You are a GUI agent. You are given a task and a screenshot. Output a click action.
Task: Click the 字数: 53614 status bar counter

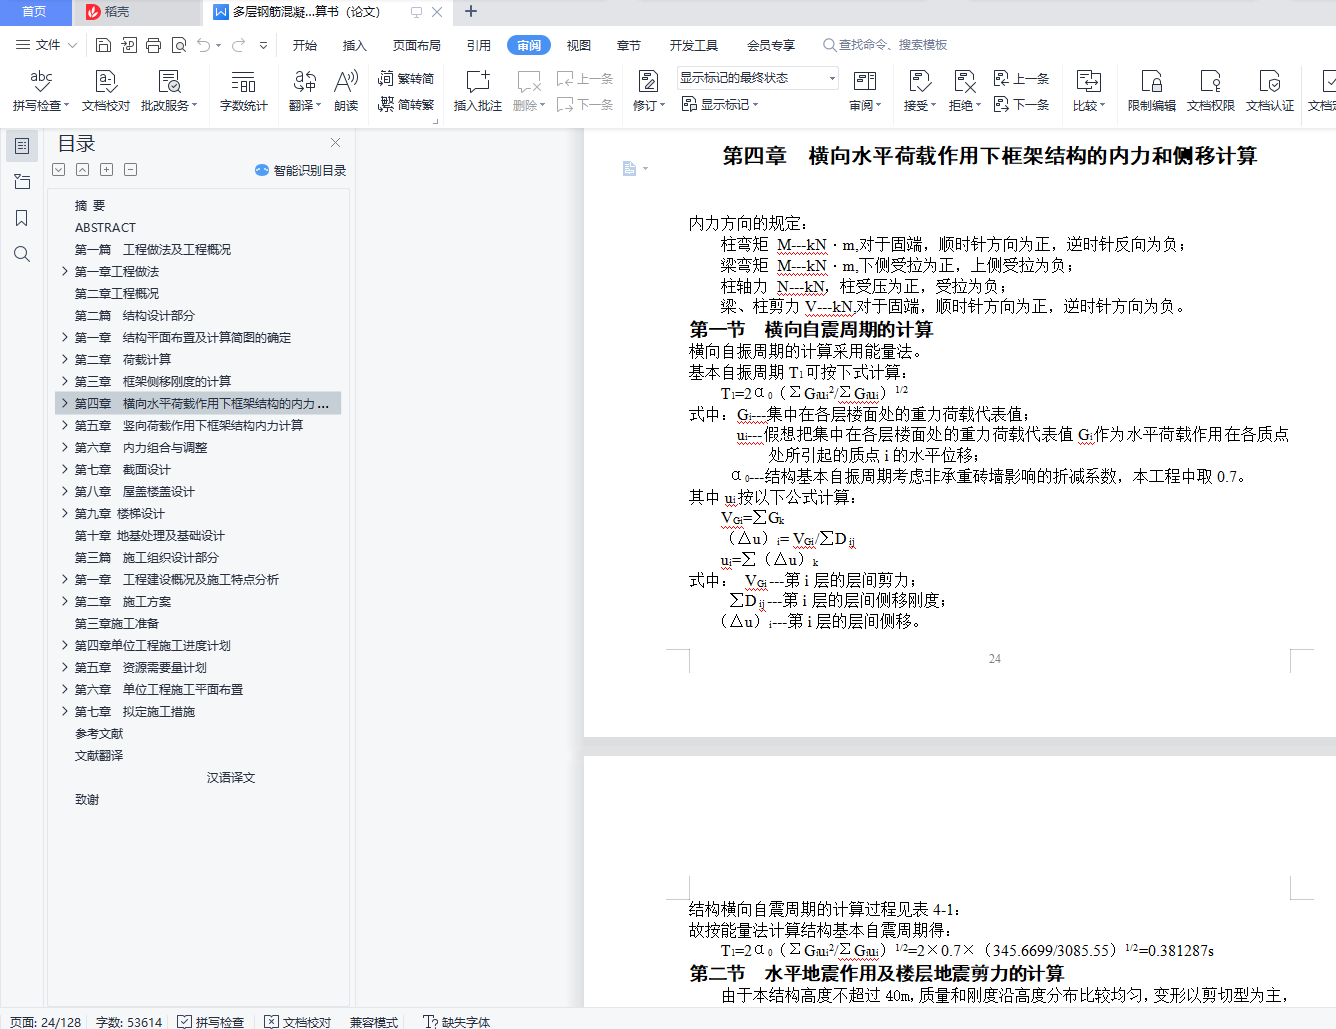pyautogui.click(x=129, y=1022)
